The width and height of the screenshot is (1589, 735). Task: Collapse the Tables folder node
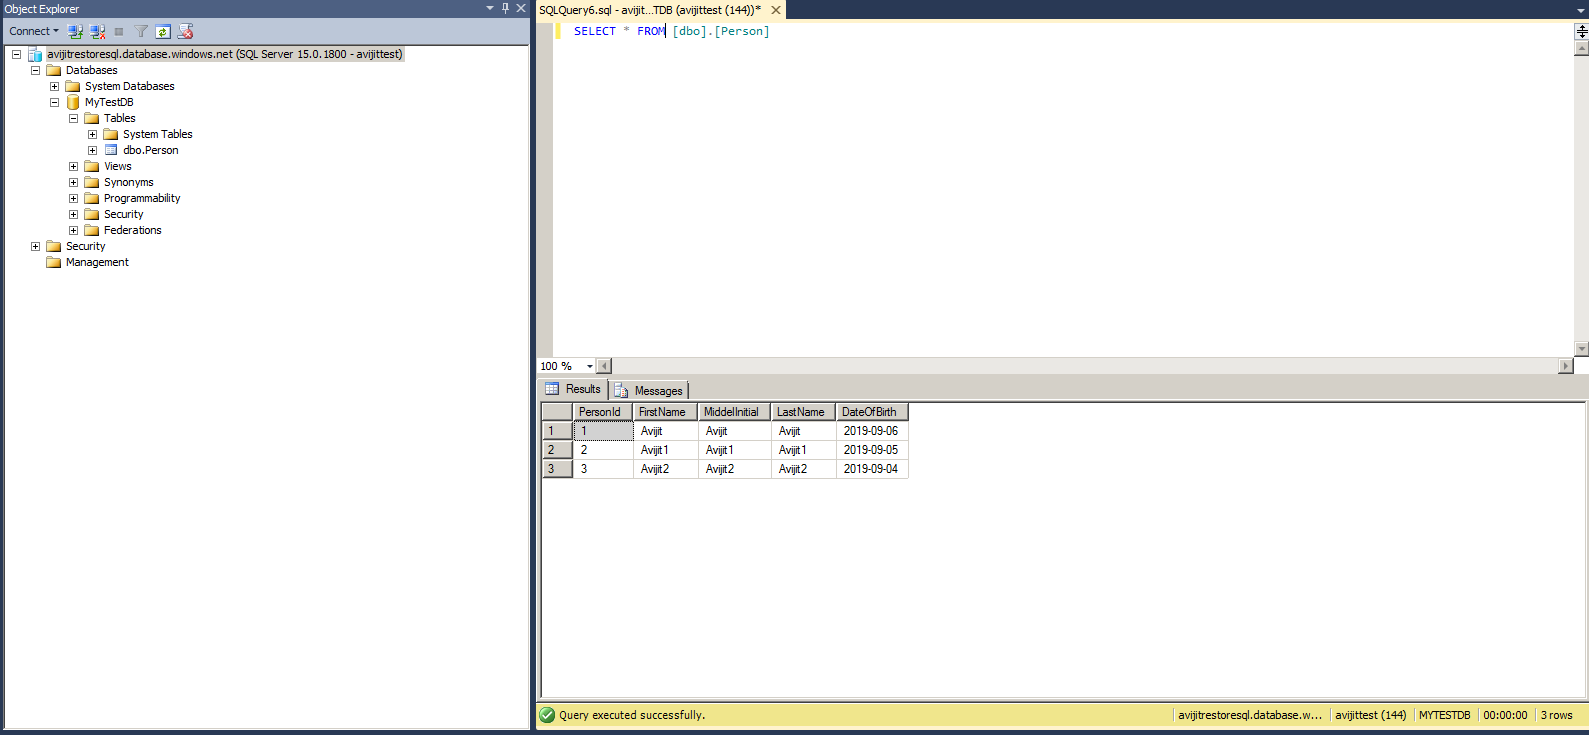(x=73, y=118)
